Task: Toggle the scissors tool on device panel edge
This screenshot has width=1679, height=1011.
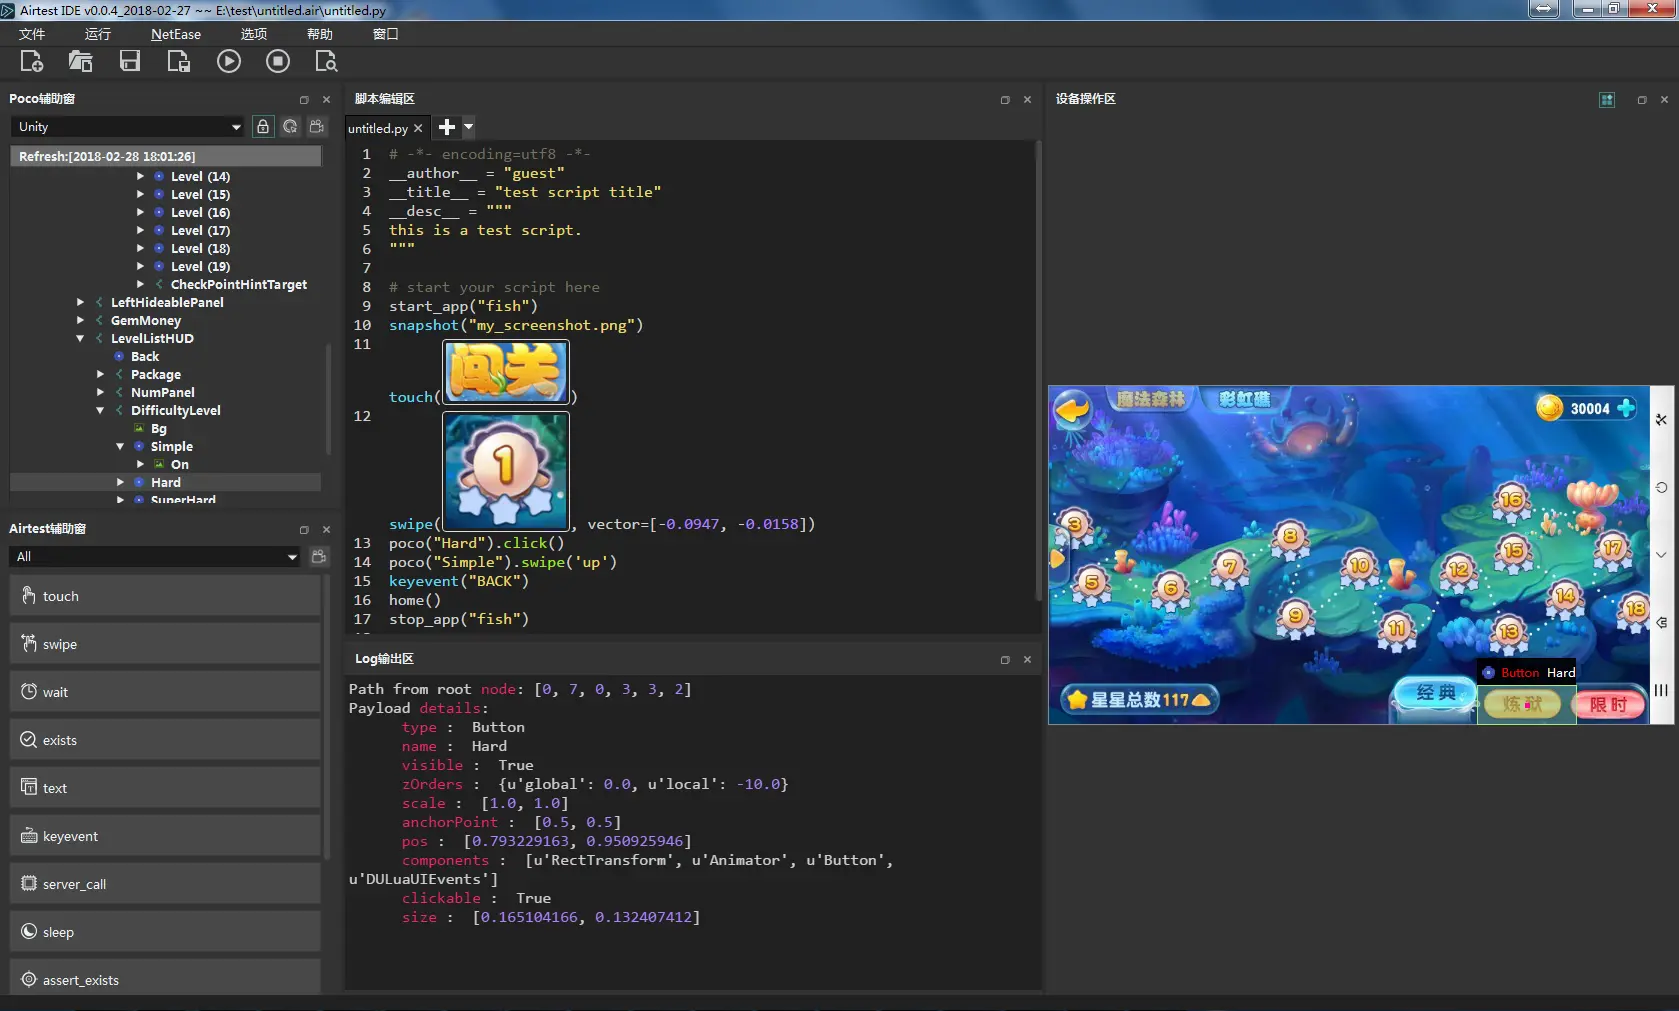Action: tap(1663, 418)
